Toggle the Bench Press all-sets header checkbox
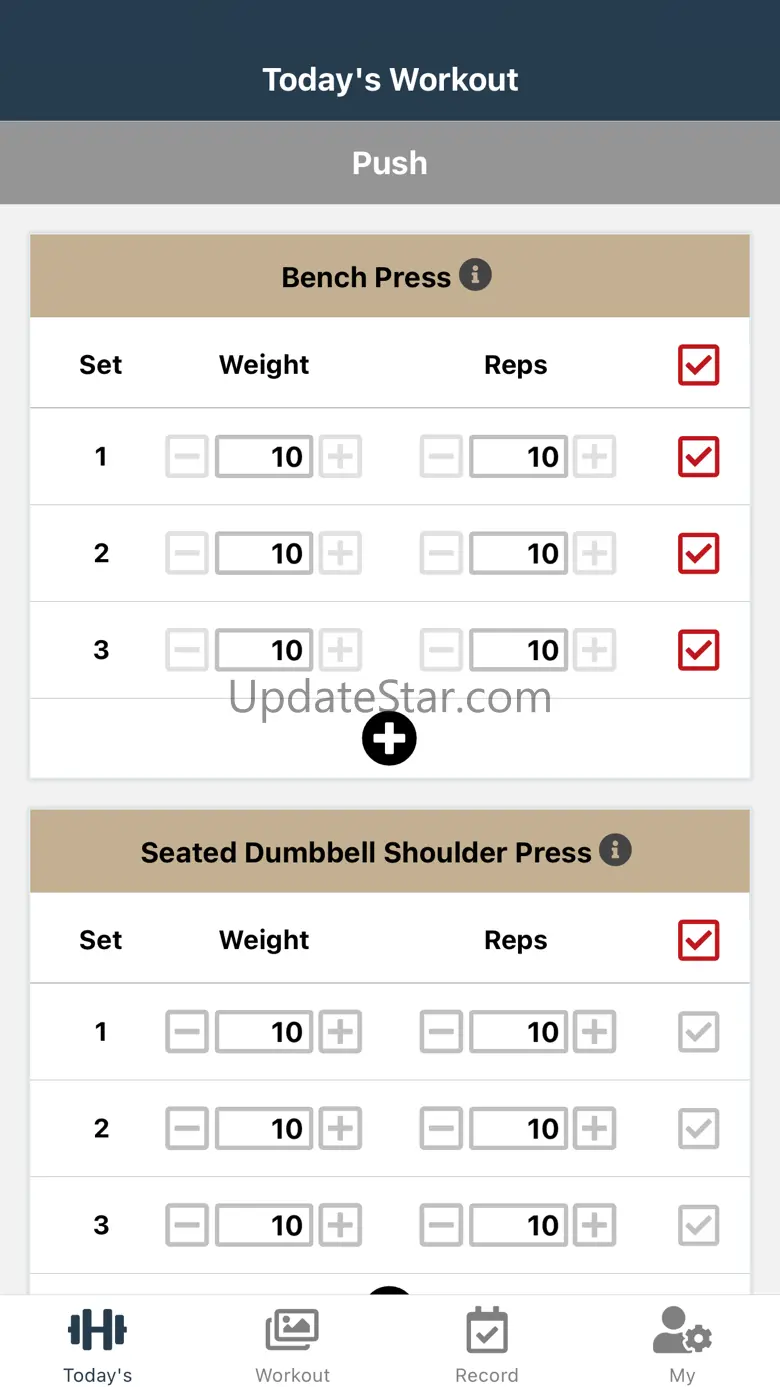 click(x=698, y=365)
